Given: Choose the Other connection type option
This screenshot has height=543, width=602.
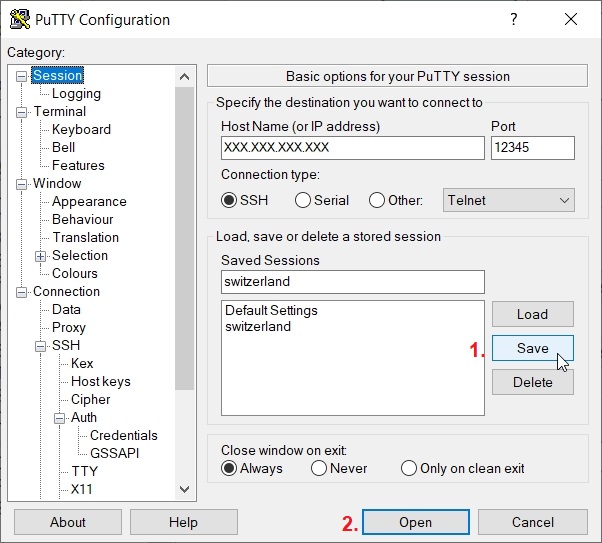Looking at the screenshot, I should click(377, 200).
